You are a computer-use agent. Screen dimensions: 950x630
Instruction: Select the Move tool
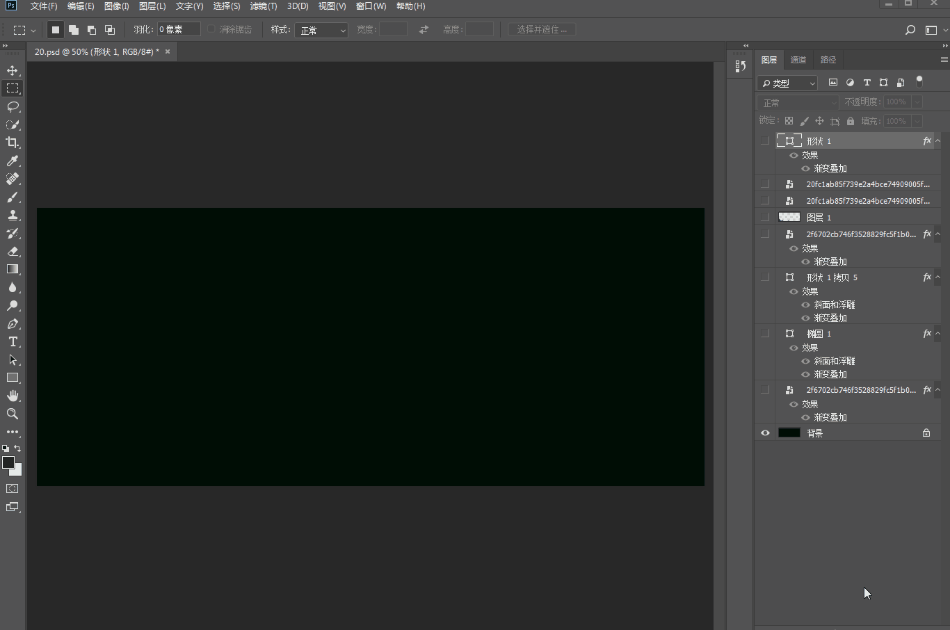point(13,70)
